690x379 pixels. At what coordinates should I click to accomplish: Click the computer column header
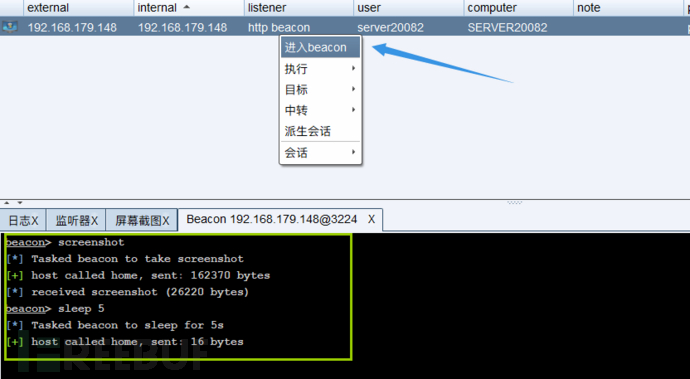click(x=519, y=8)
